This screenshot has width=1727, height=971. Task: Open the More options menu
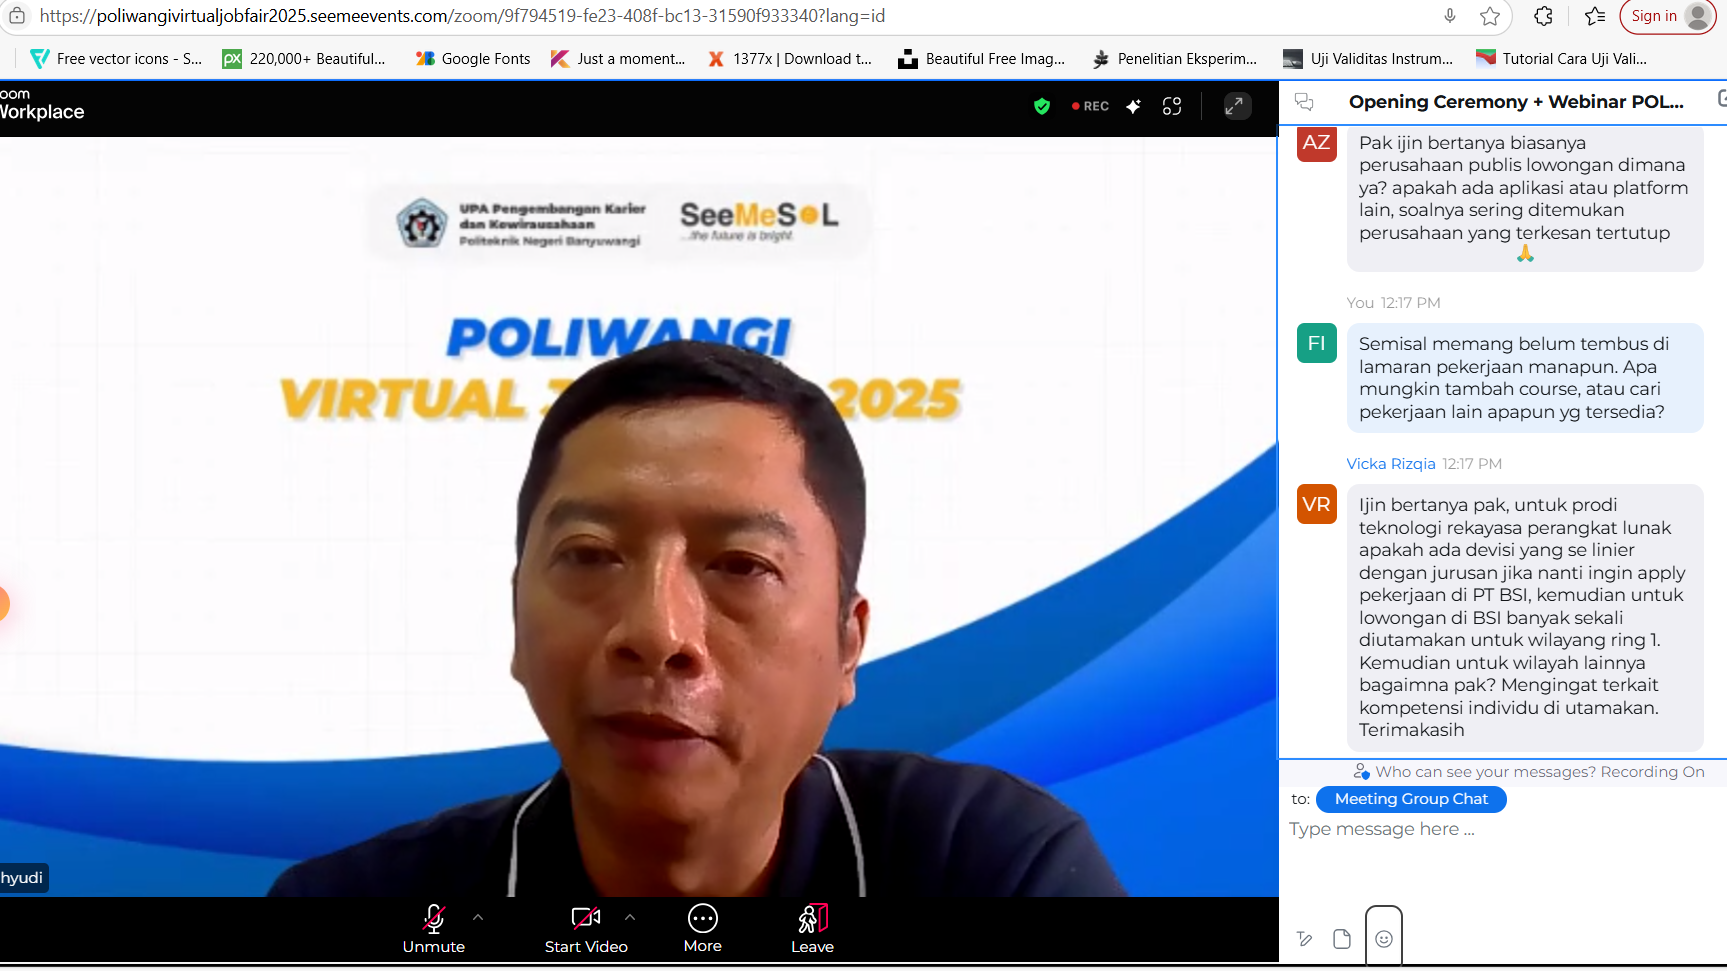point(703,929)
